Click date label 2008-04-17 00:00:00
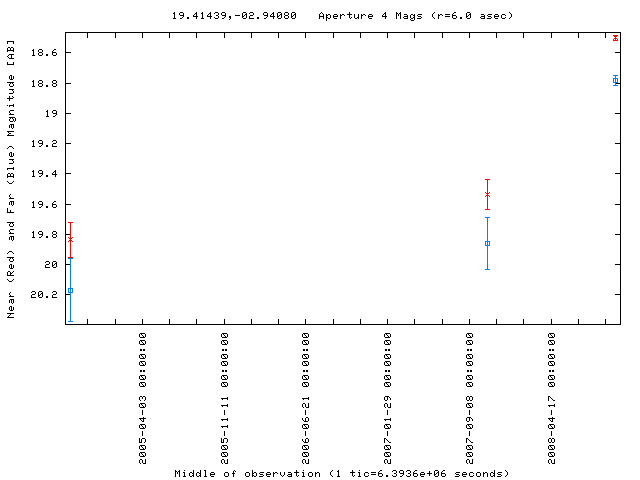The height and width of the screenshot is (480, 640). (552, 398)
